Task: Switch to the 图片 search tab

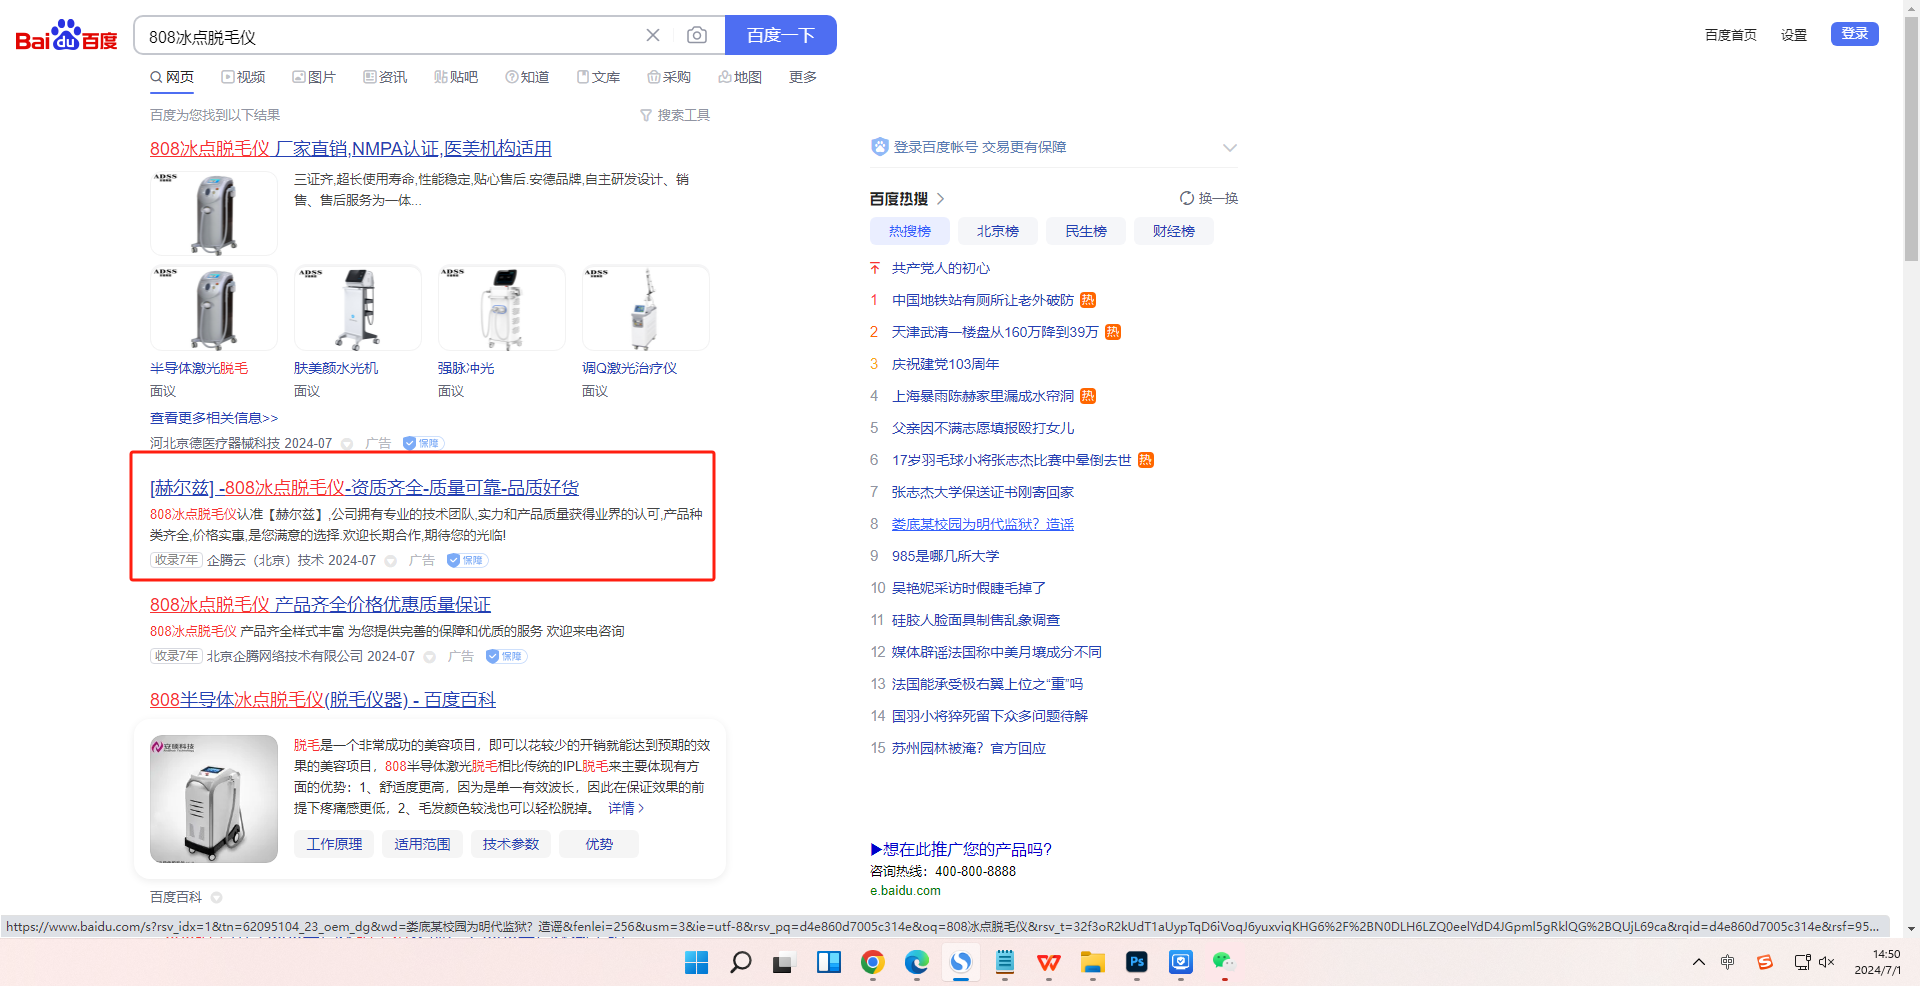Action: 314,77
